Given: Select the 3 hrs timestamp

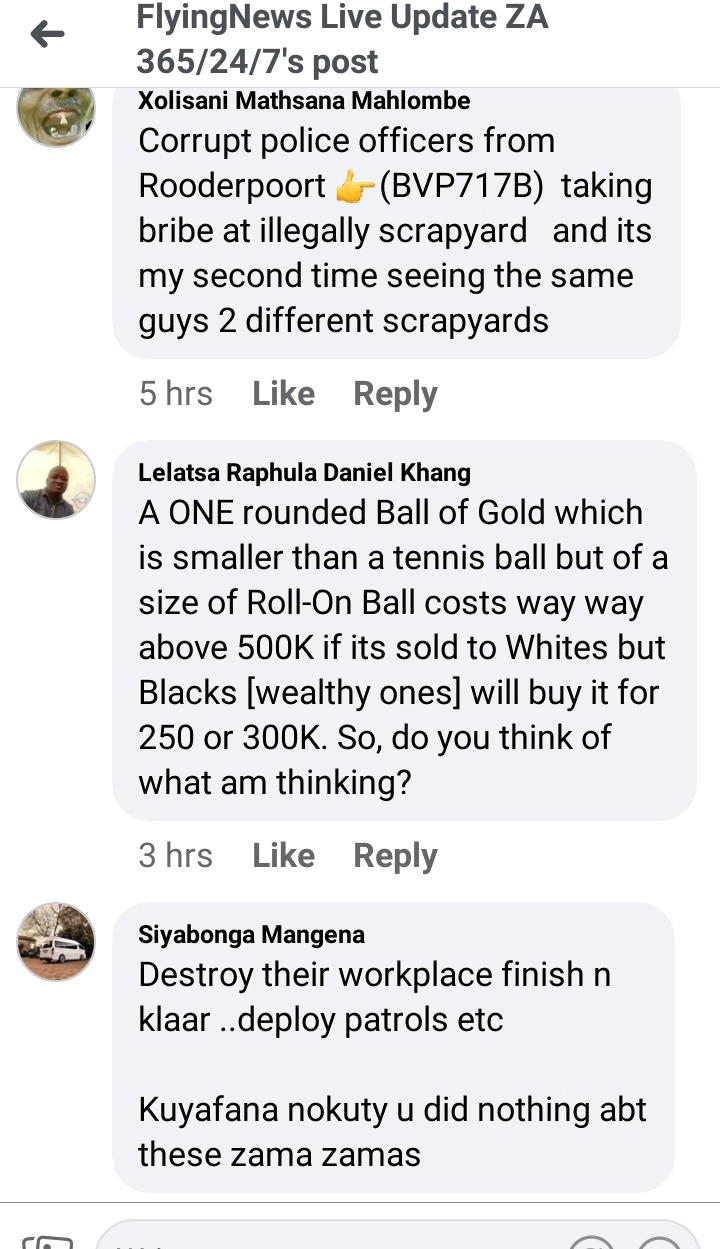Looking at the screenshot, I should click(x=176, y=856).
